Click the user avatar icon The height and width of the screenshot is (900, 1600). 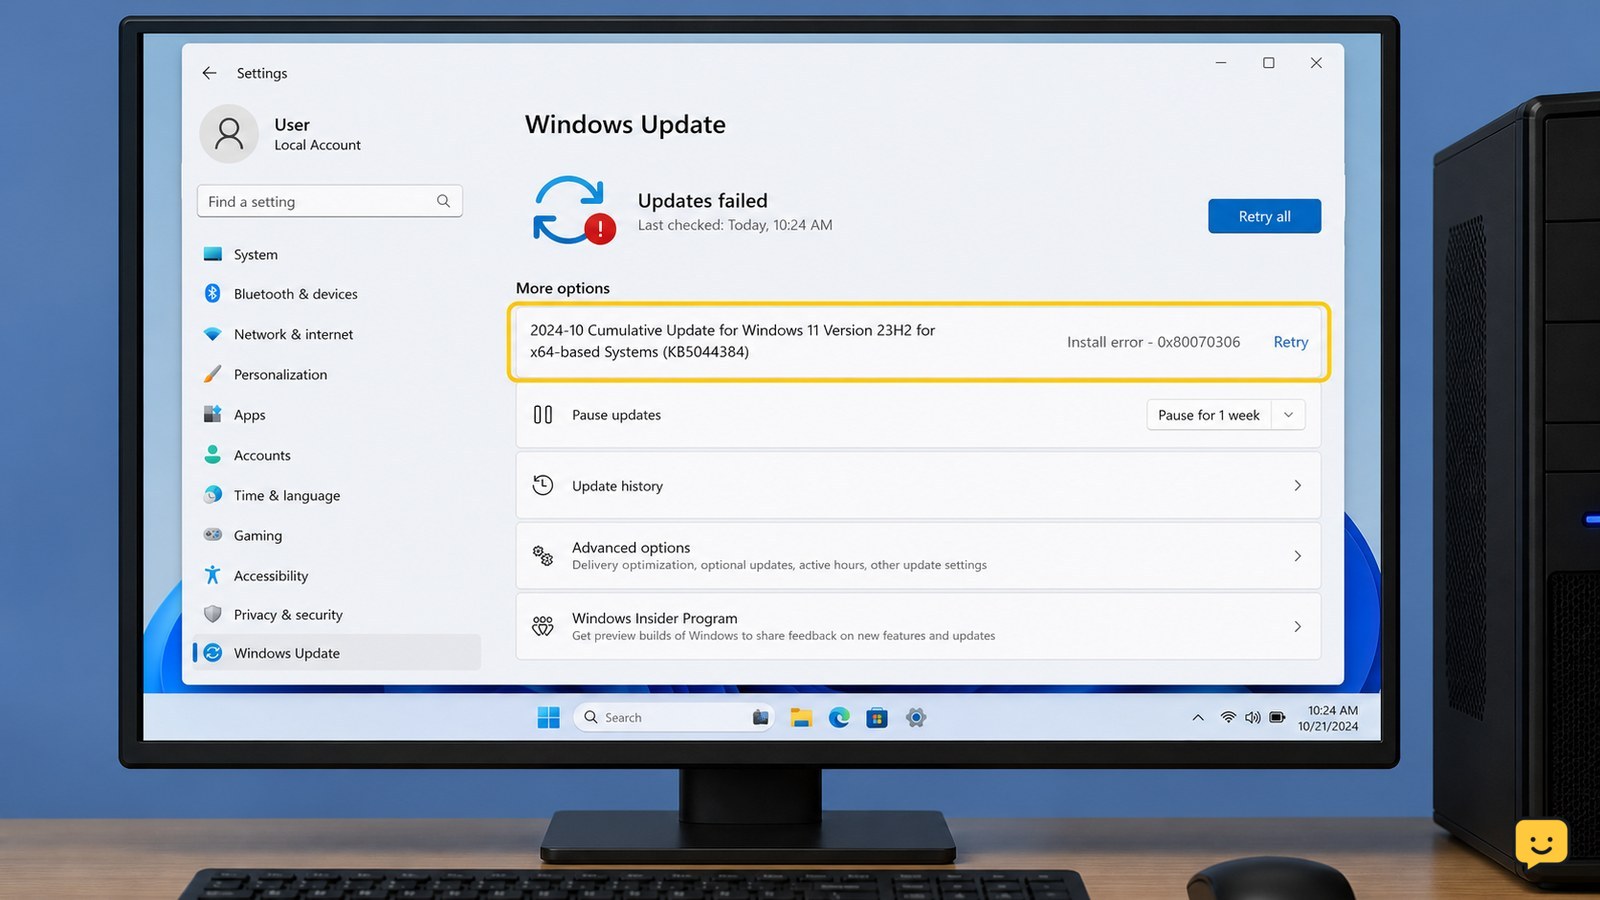229,134
